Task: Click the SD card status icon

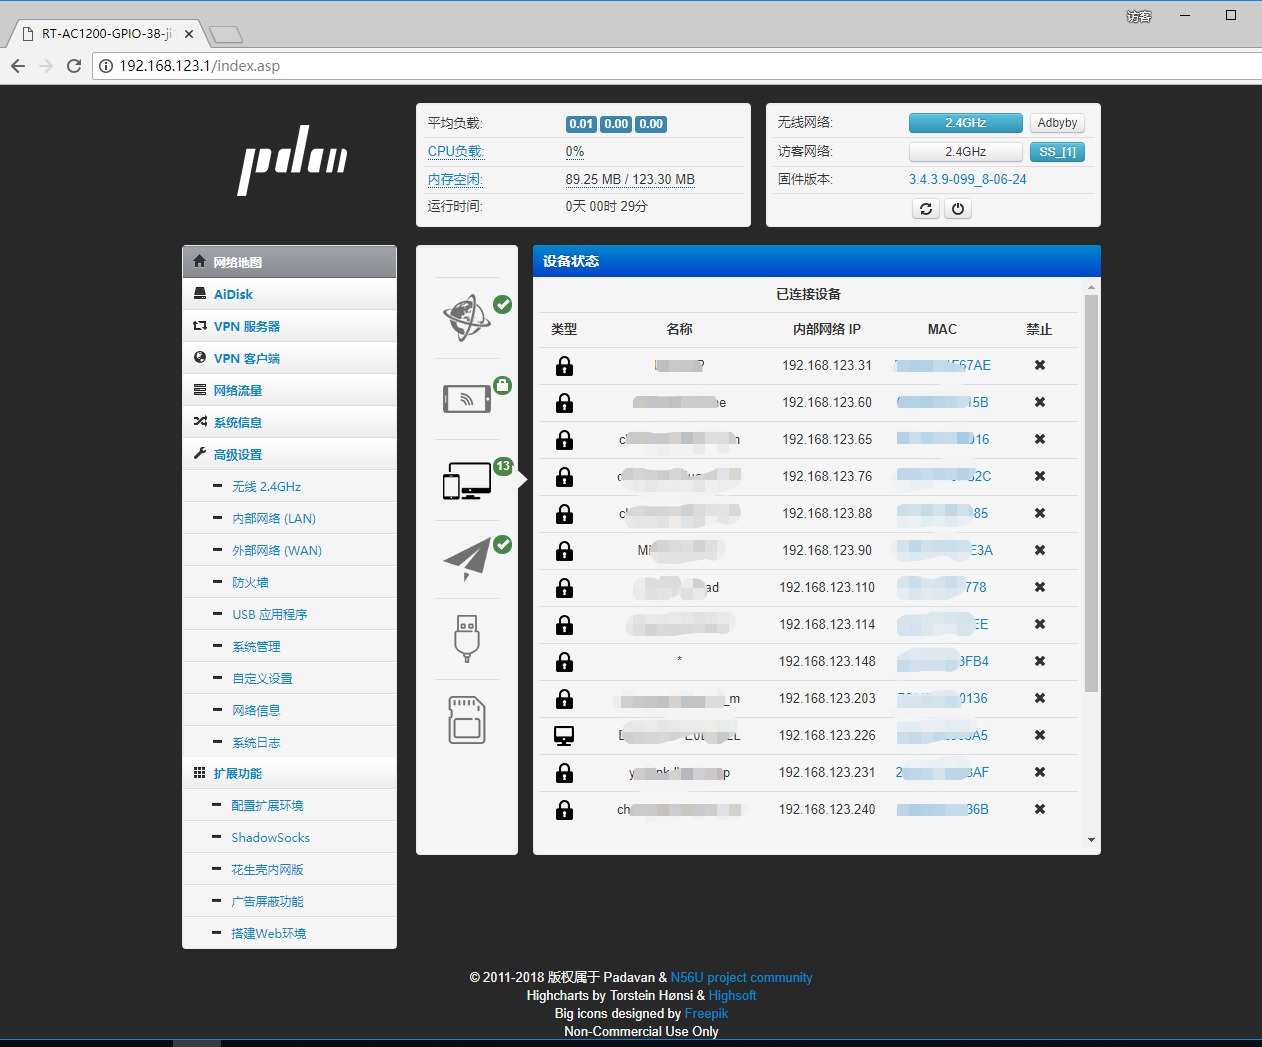Action: coord(467,720)
